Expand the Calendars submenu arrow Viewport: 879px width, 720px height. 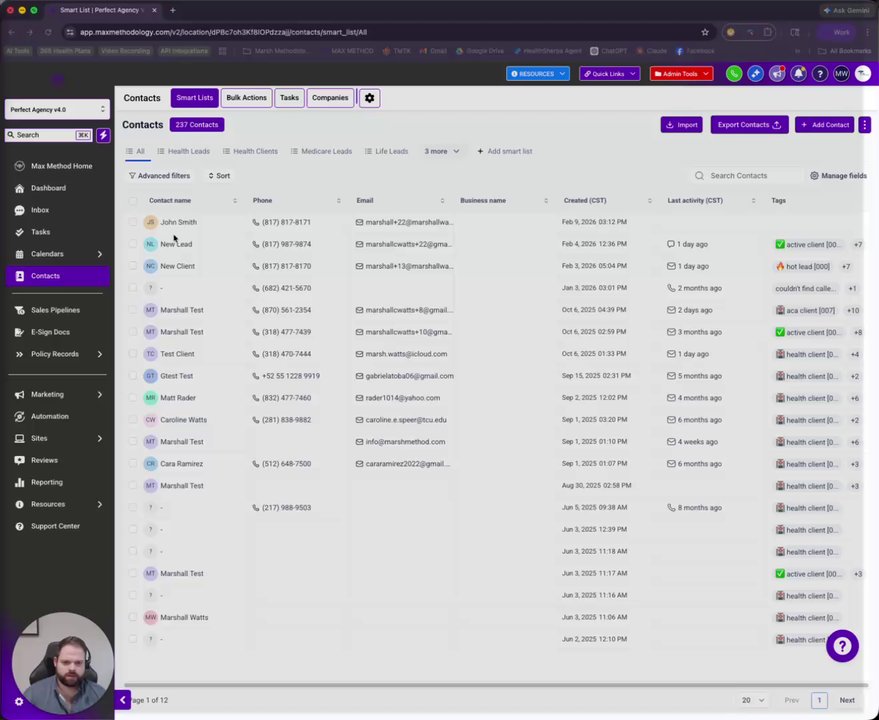[100, 254]
